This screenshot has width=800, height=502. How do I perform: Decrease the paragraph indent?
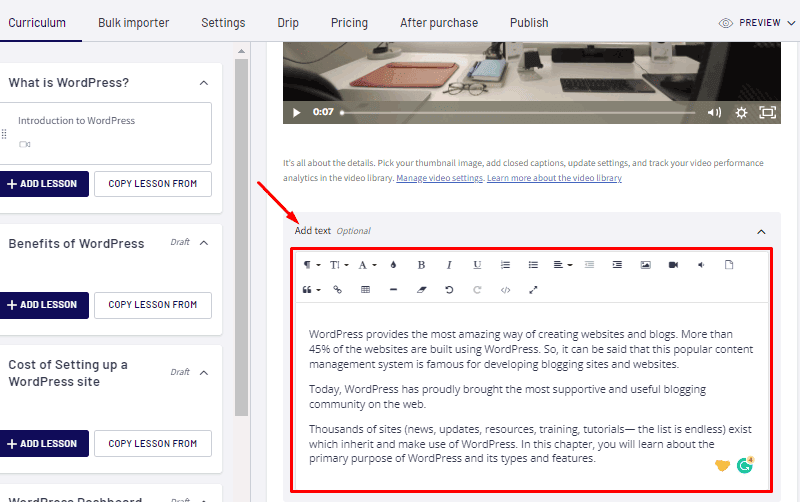589,265
